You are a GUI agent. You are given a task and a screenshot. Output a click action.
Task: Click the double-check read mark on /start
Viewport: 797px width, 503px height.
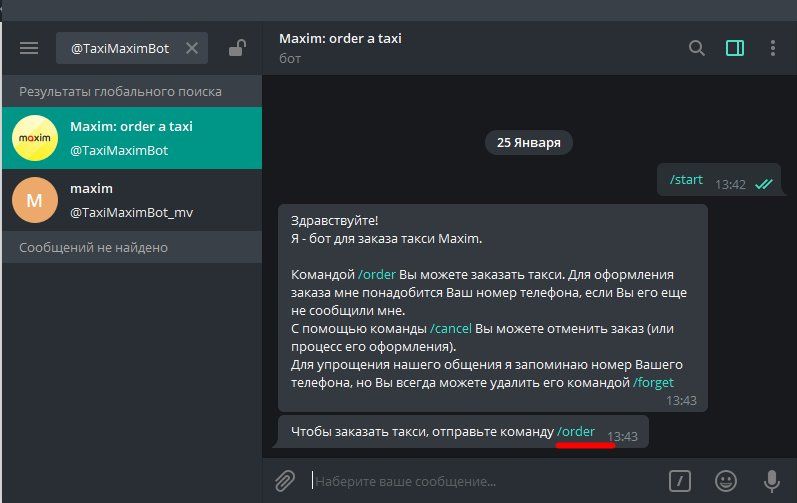tap(763, 184)
